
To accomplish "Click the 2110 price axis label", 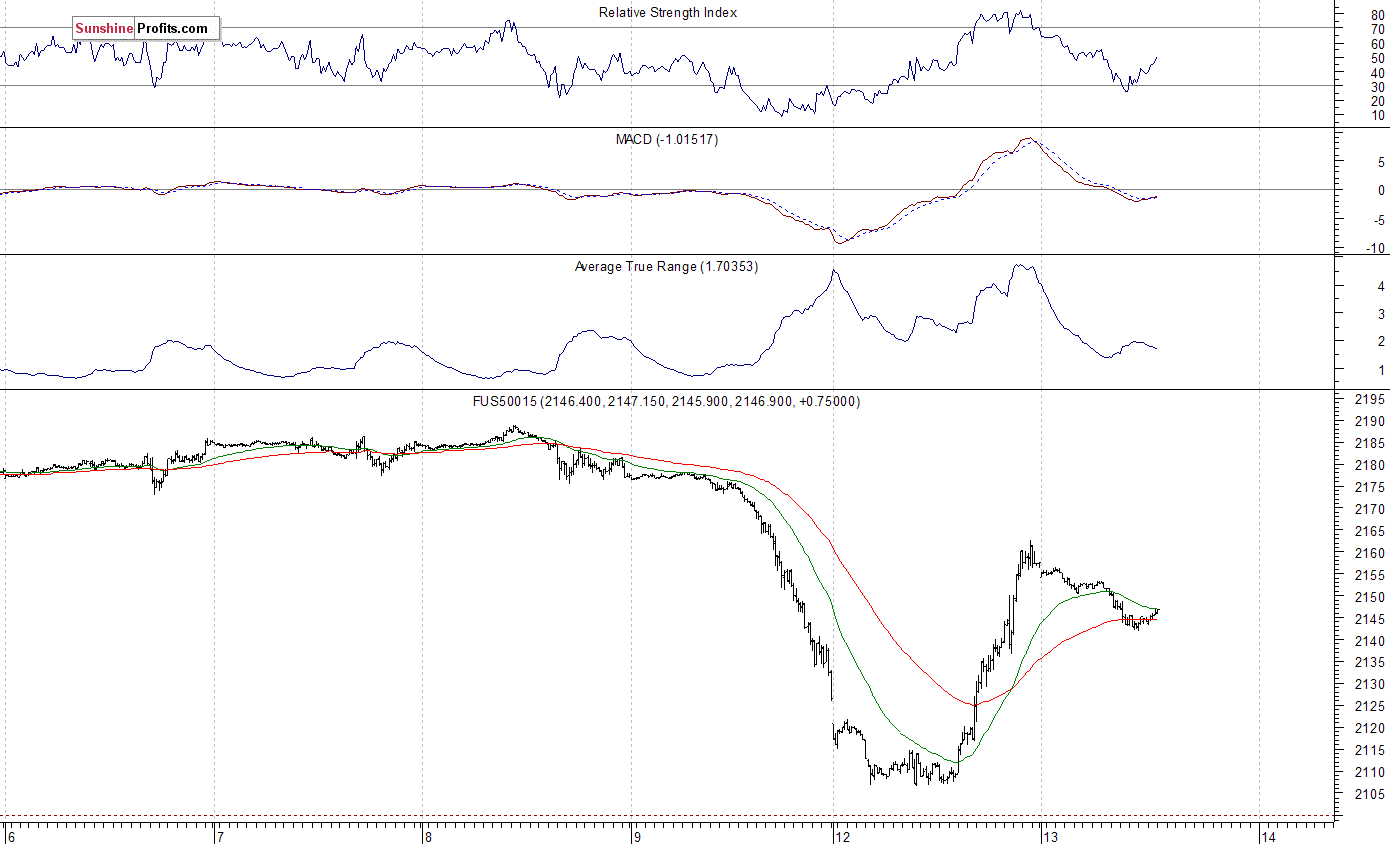I will click(x=1371, y=773).
